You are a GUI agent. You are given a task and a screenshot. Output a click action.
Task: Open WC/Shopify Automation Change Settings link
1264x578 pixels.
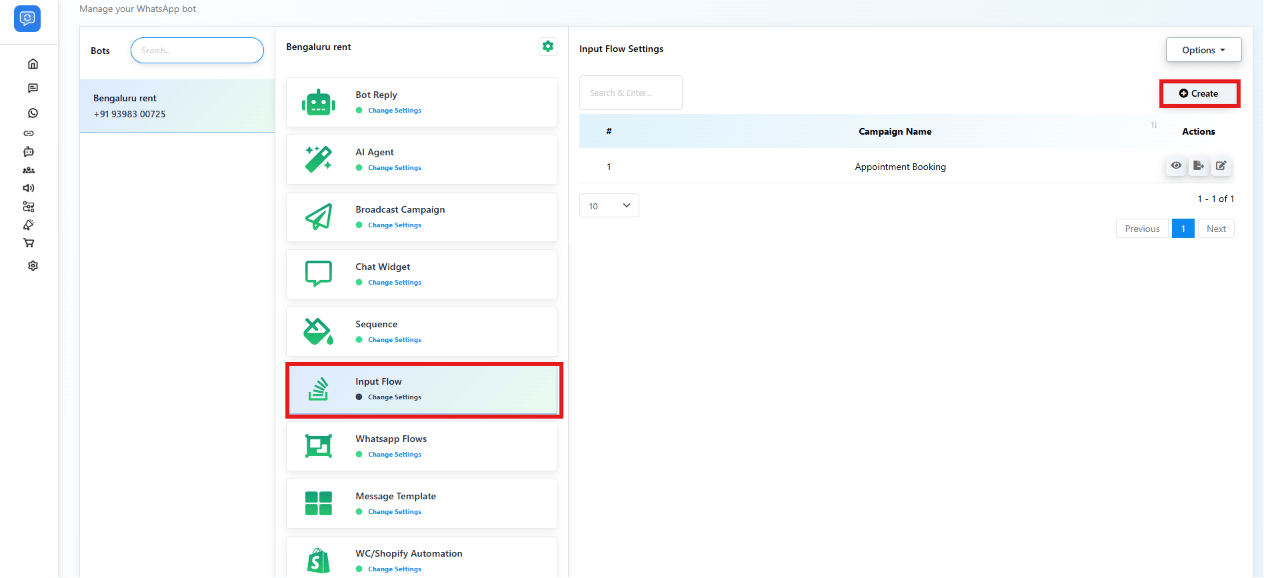(x=395, y=569)
